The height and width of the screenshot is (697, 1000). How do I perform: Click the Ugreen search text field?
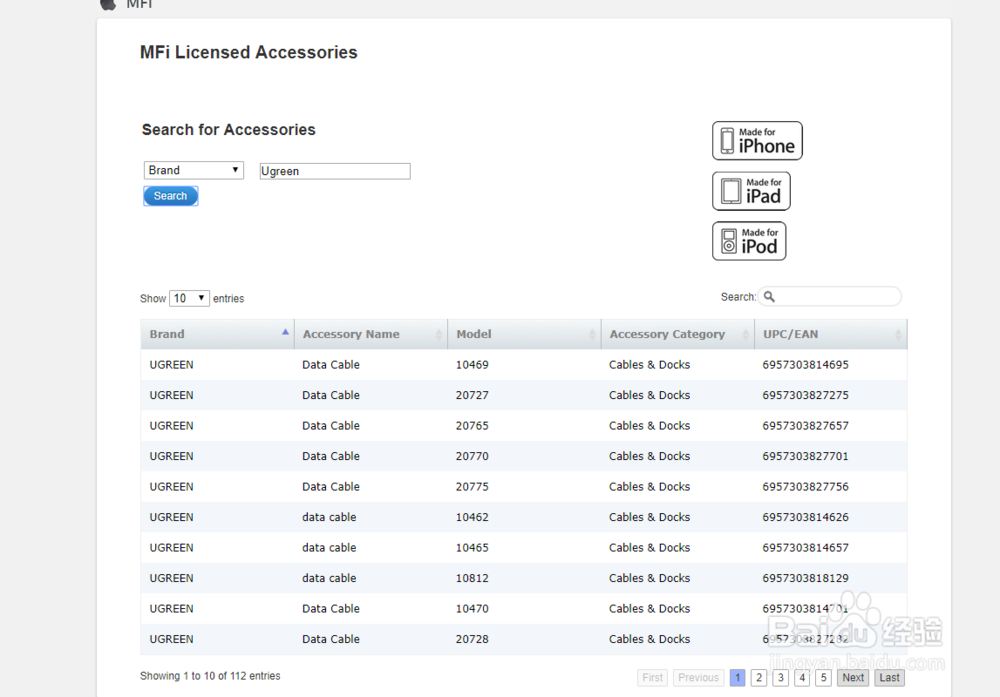pyautogui.click(x=335, y=171)
